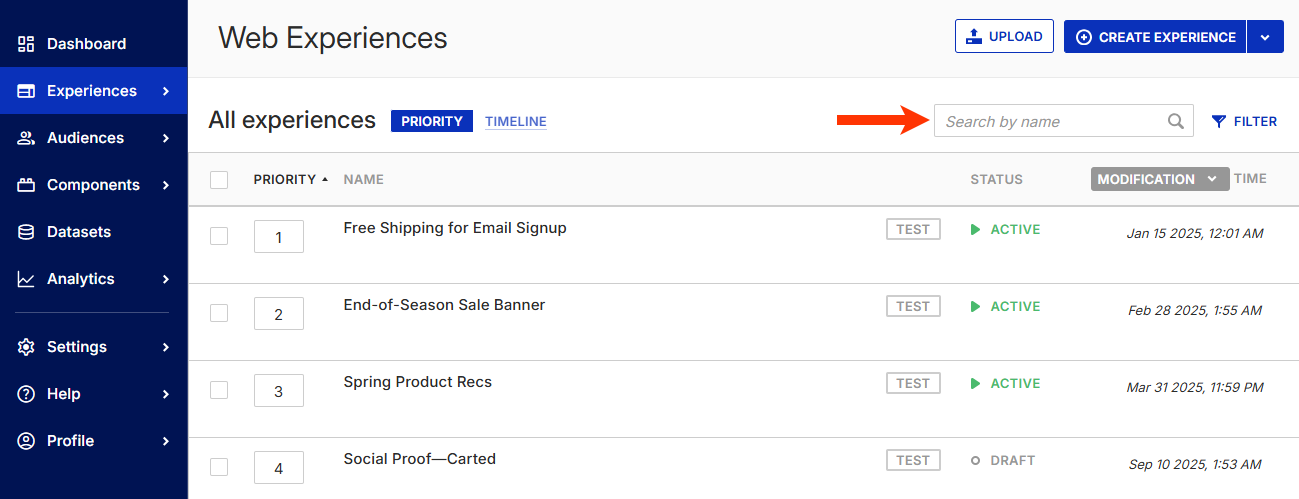Click the Settings gear icon

point(27,347)
